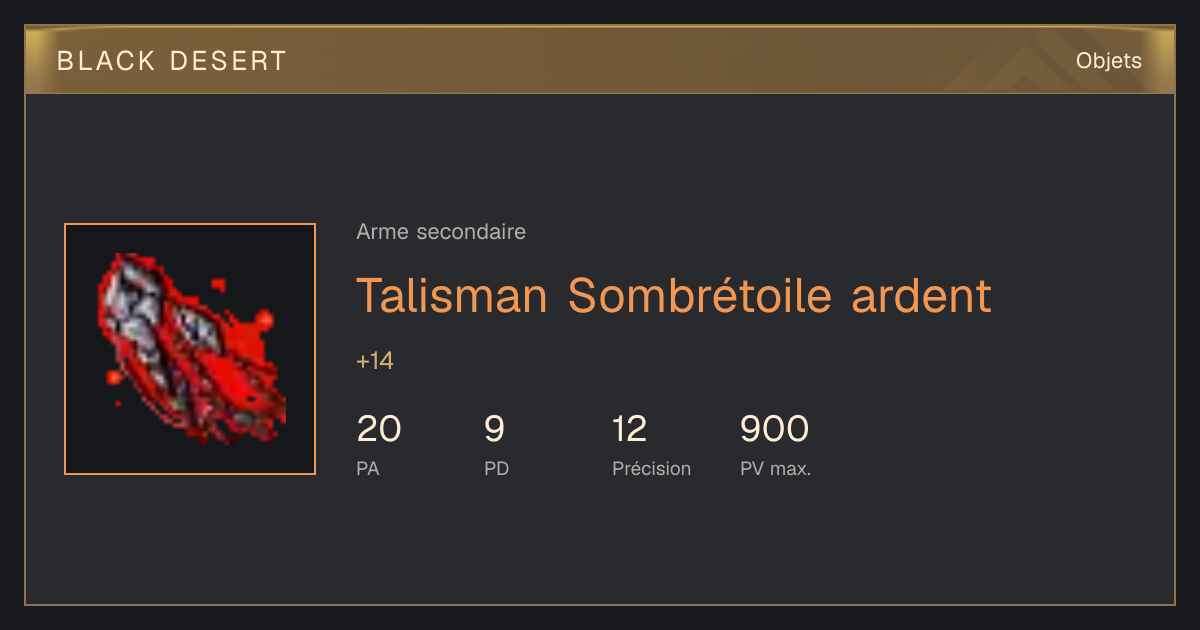Click the PA stat label
Screen dimensions: 1200x630
click(368, 468)
